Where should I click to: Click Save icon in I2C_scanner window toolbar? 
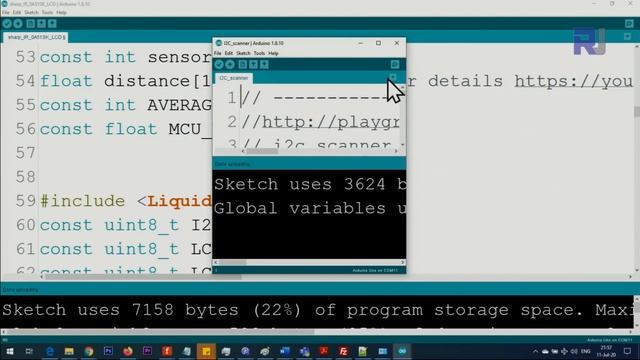click(x=264, y=64)
